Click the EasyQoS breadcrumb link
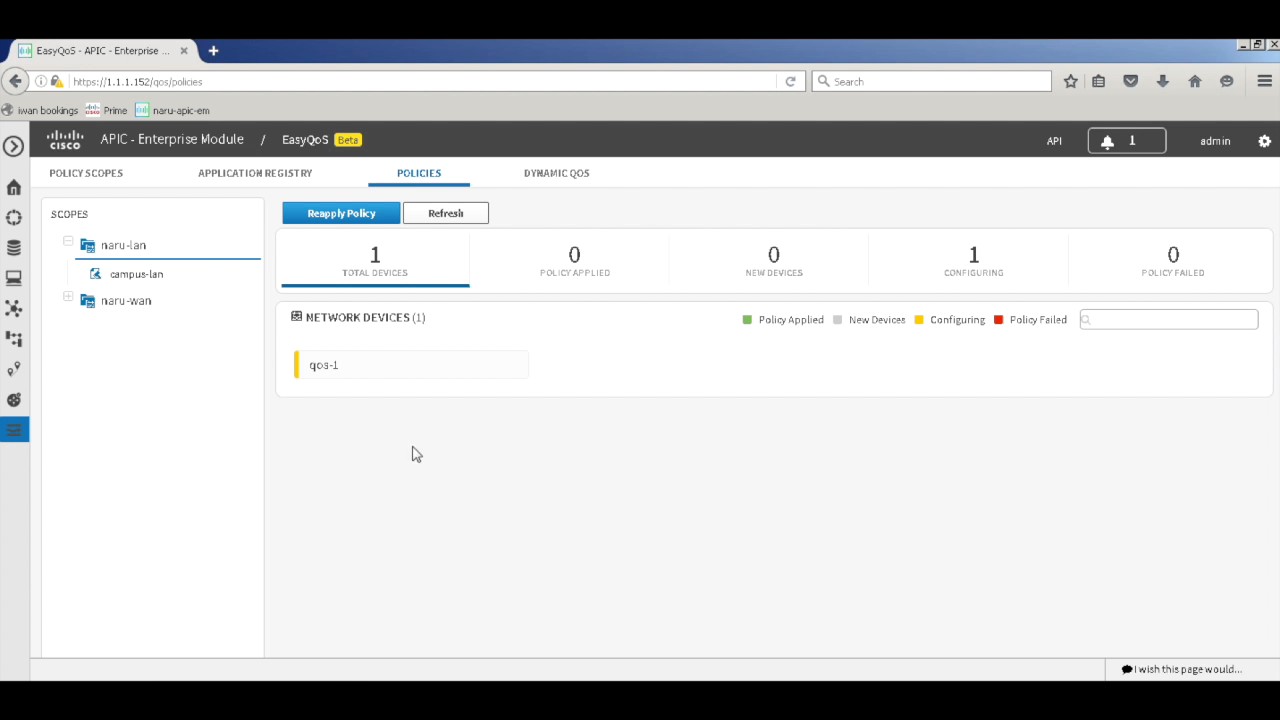 [x=305, y=140]
